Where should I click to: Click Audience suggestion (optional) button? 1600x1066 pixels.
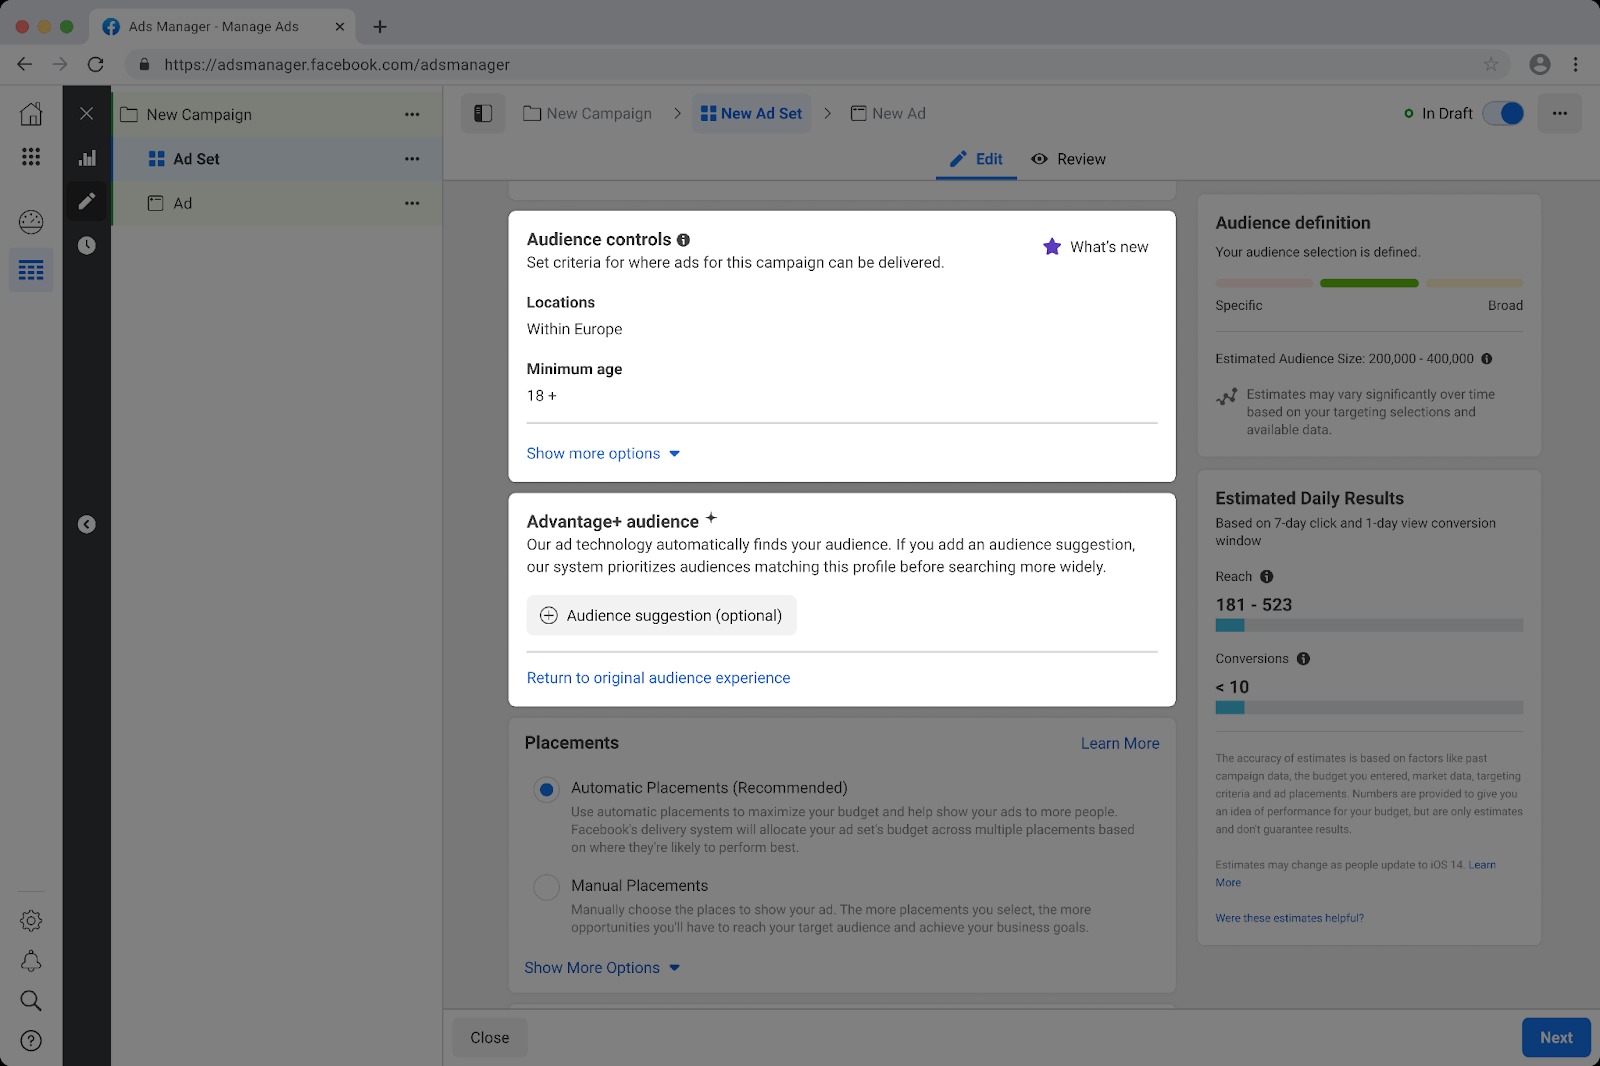661,616
